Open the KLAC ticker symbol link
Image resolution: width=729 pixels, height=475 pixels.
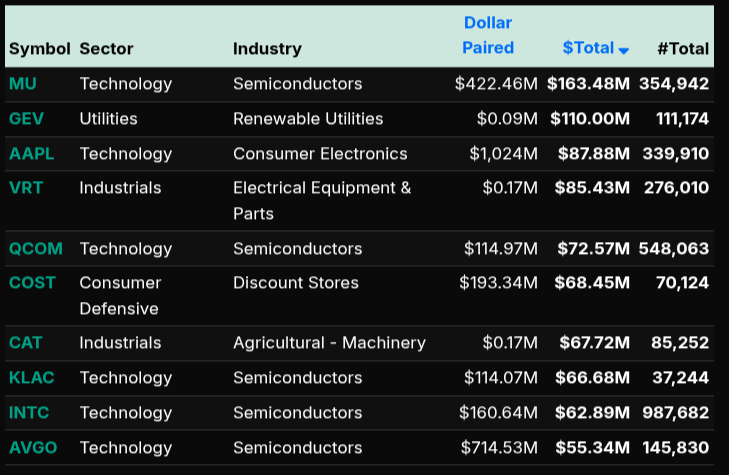[31, 378]
